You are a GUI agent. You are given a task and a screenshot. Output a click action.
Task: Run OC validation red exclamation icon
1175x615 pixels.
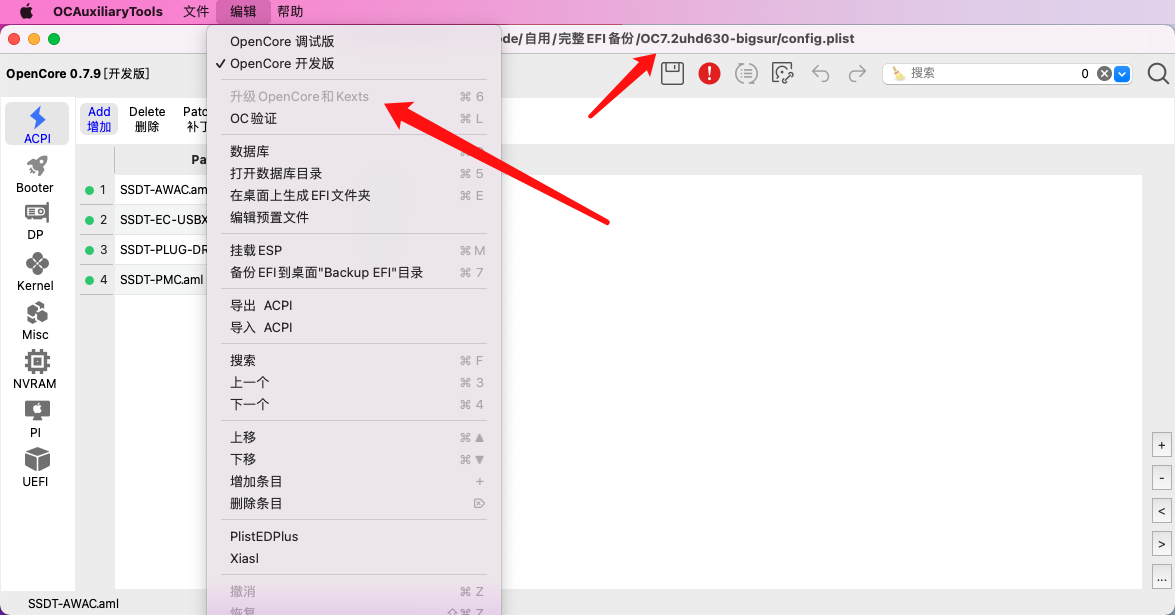709,73
